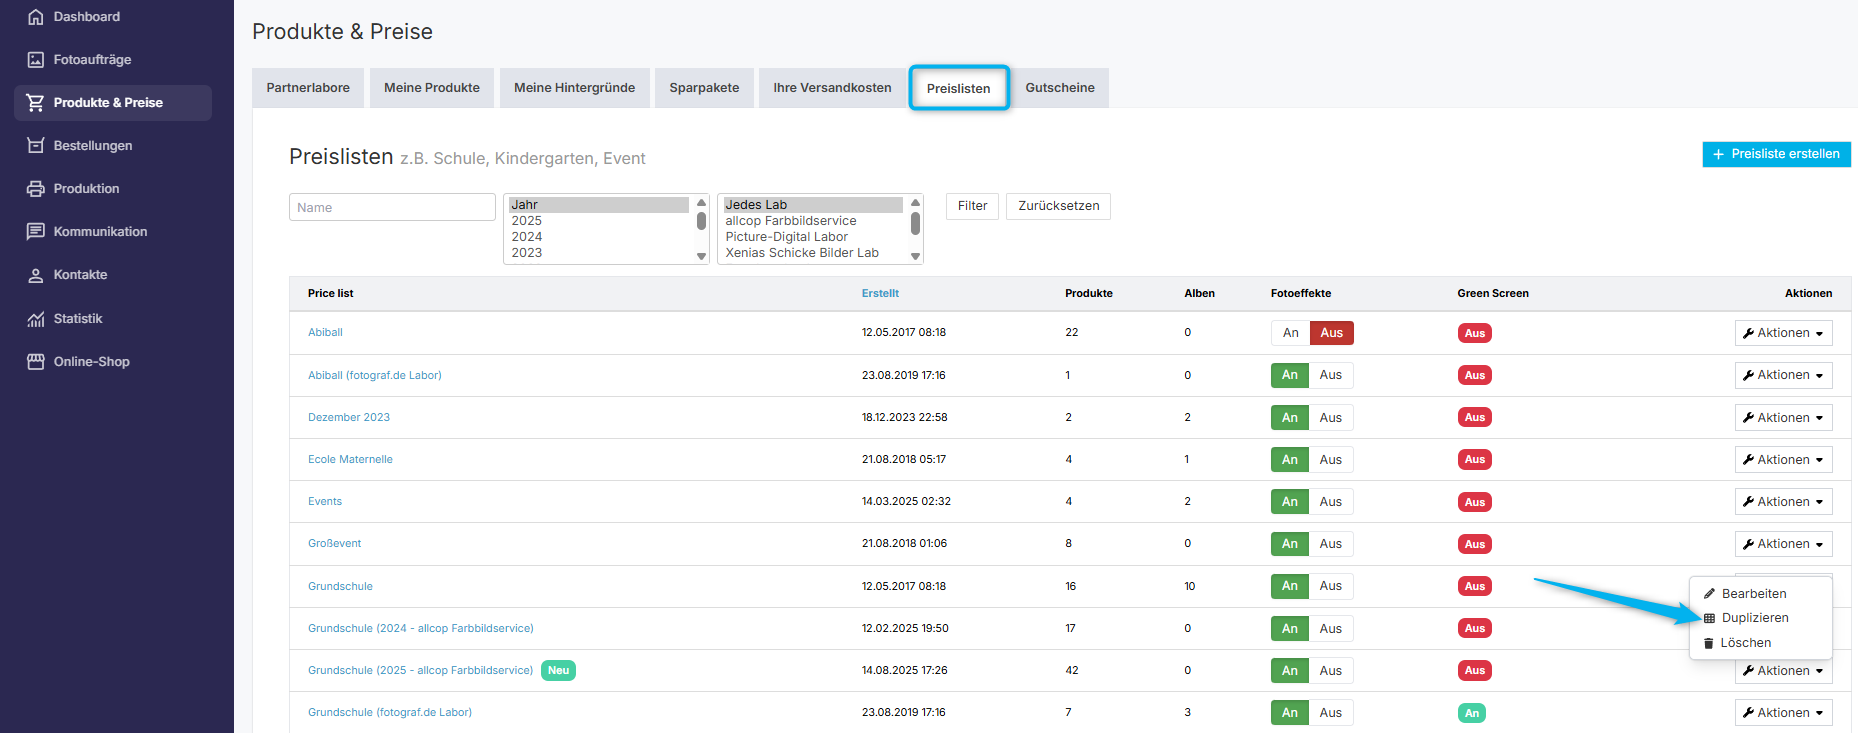Sort table by Erstellt column
This screenshot has height=733, width=1858.
880,294
